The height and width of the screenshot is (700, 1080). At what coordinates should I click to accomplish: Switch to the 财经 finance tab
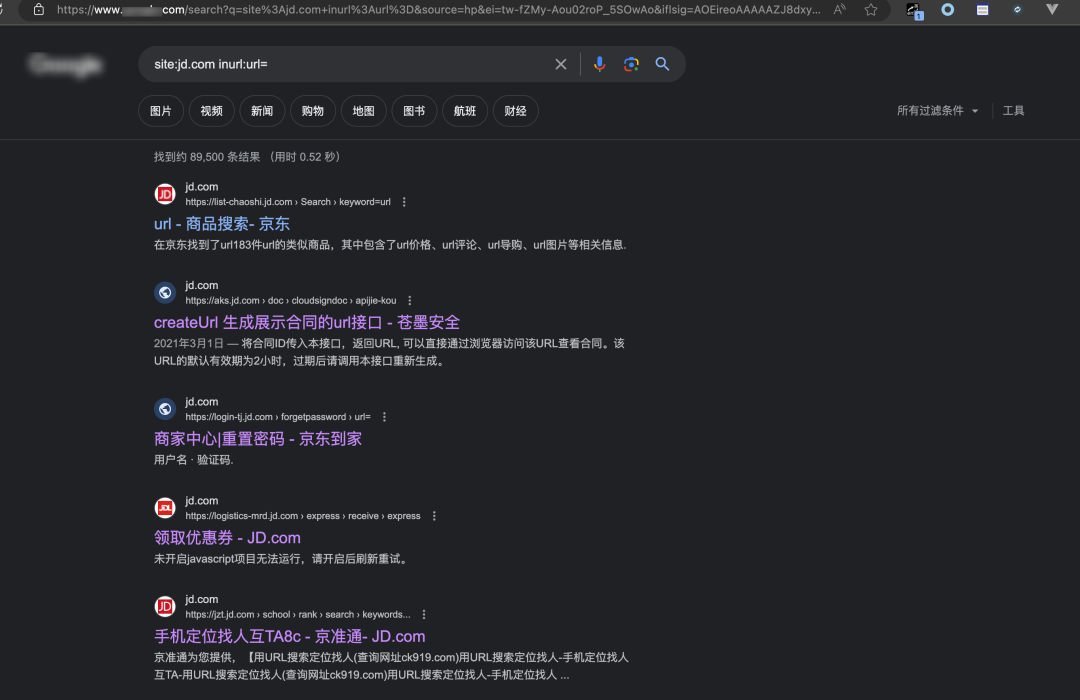pos(515,111)
